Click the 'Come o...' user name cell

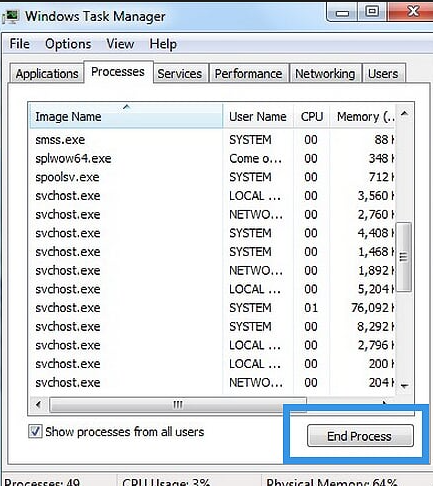pos(255,158)
